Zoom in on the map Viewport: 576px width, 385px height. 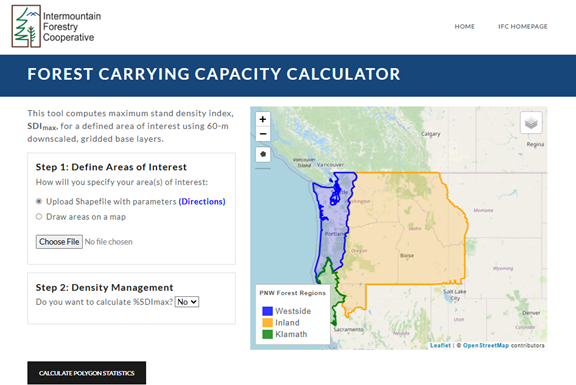tap(263, 119)
